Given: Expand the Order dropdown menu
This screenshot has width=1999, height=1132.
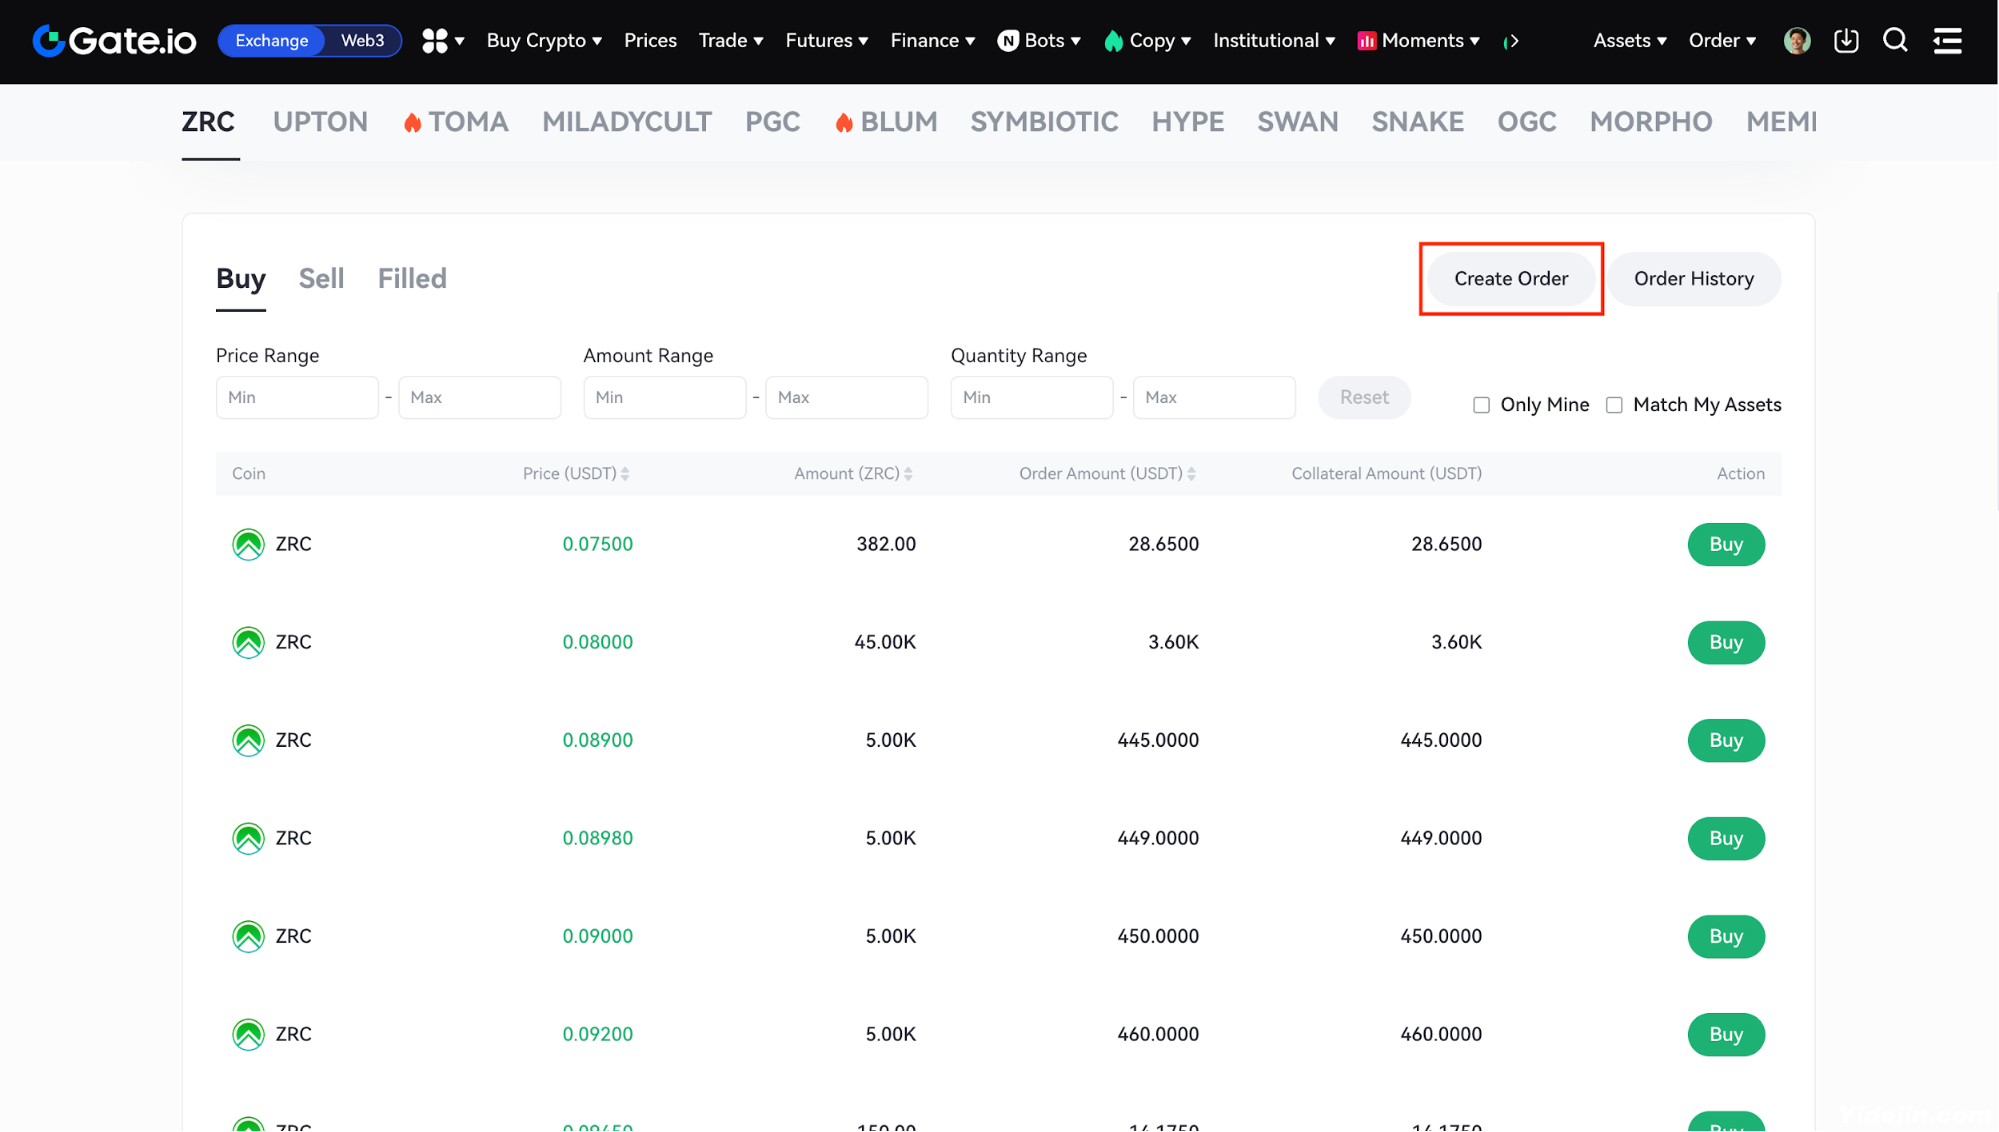Looking at the screenshot, I should [x=1723, y=41].
